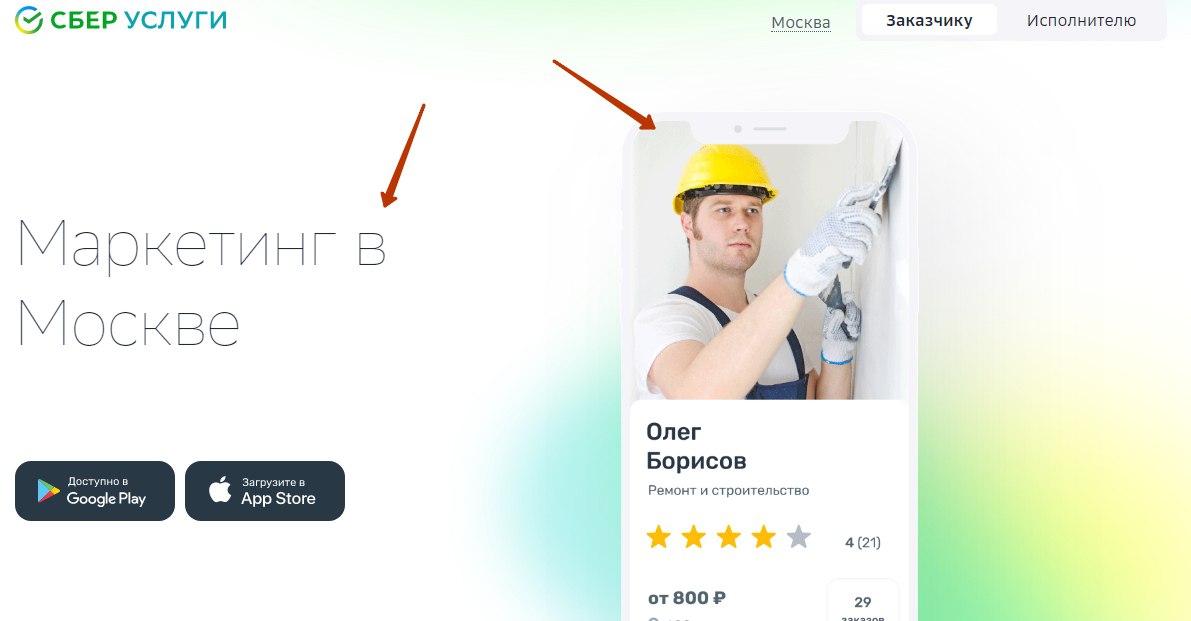Select the grey fifth rating star

[x=798, y=537]
